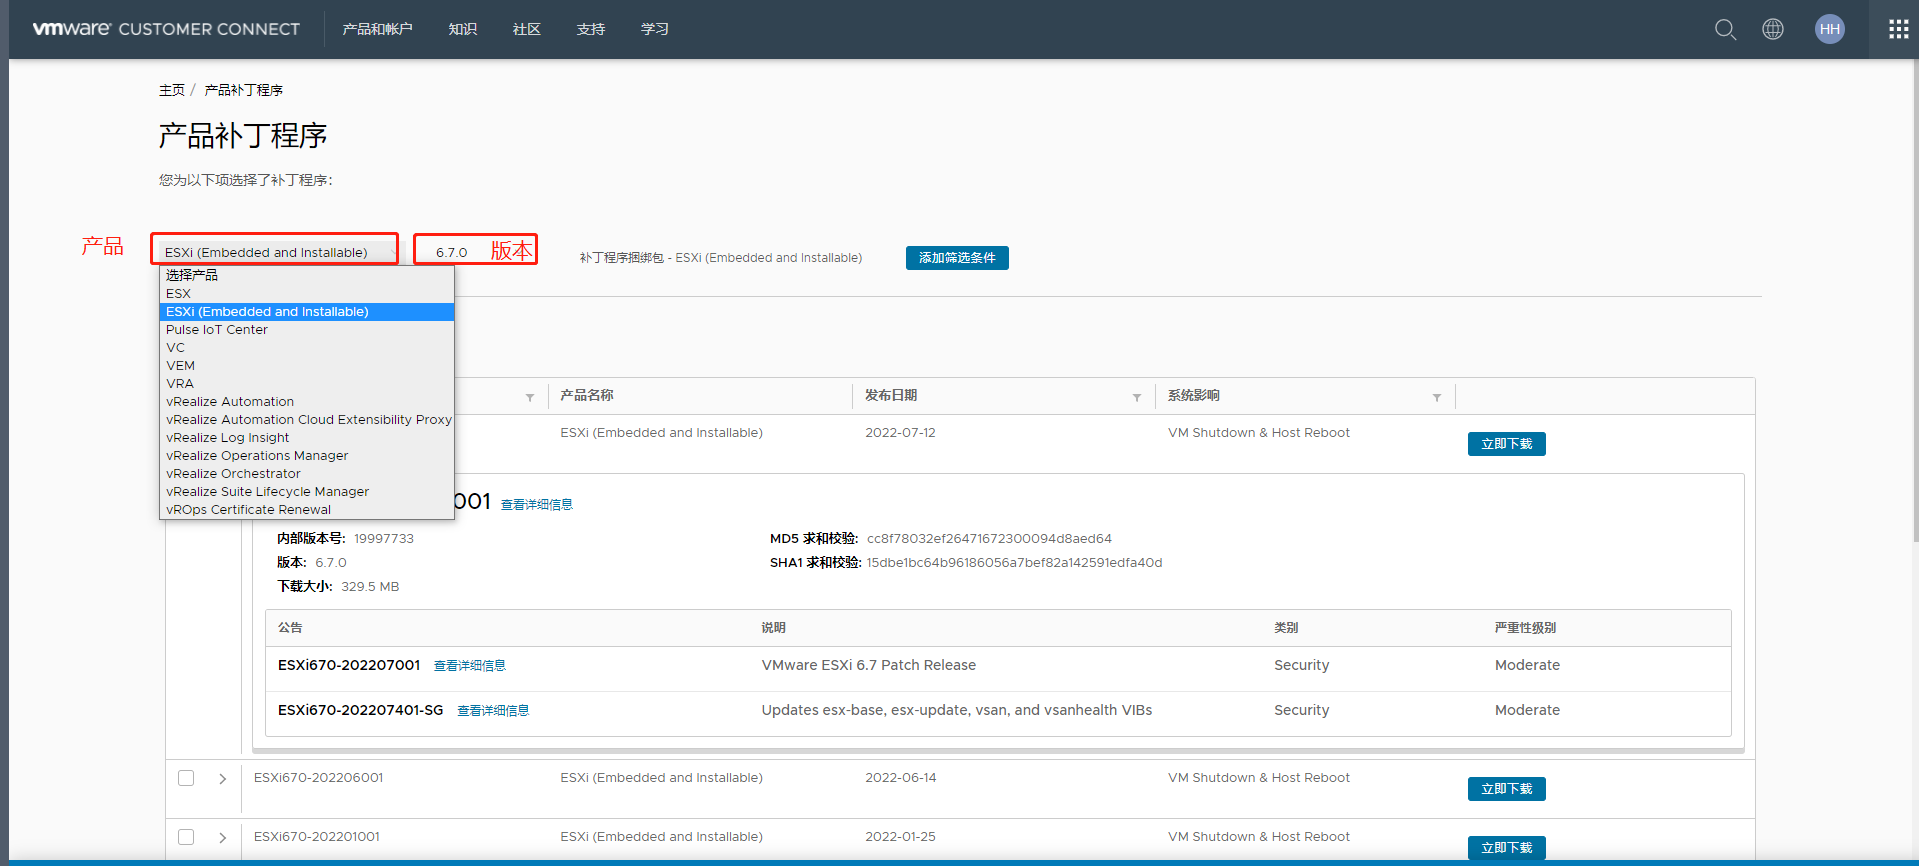Image resolution: width=1919 pixels, height=866 pixels.
Task: Click the page vertical scrollbar
Action: point(1915,300)
